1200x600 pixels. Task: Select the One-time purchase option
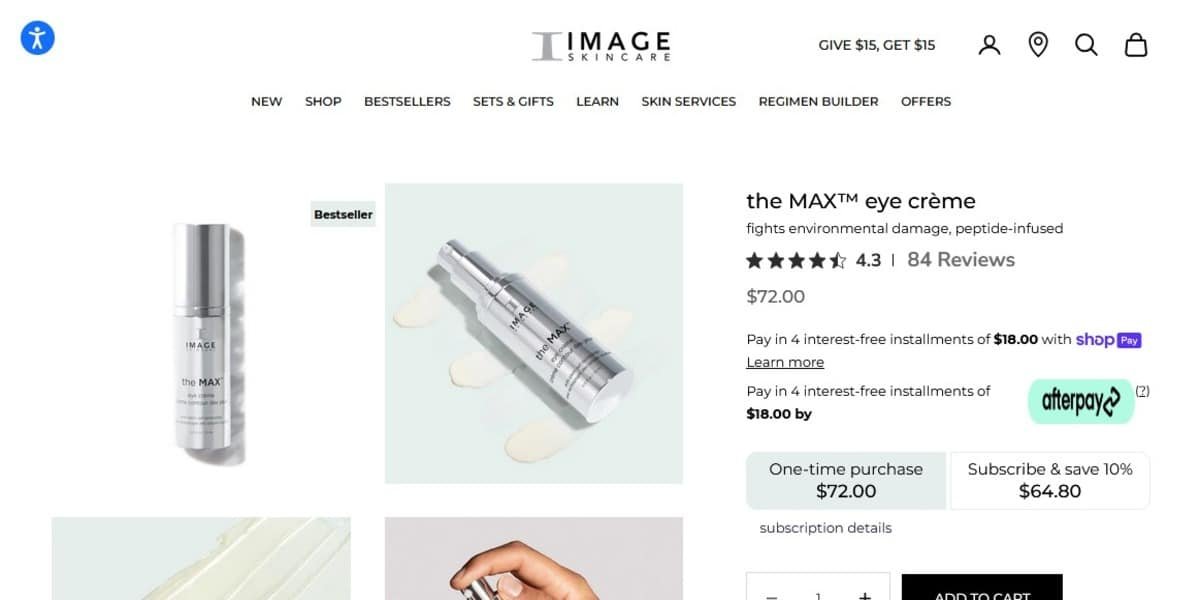tap(846, 480)
